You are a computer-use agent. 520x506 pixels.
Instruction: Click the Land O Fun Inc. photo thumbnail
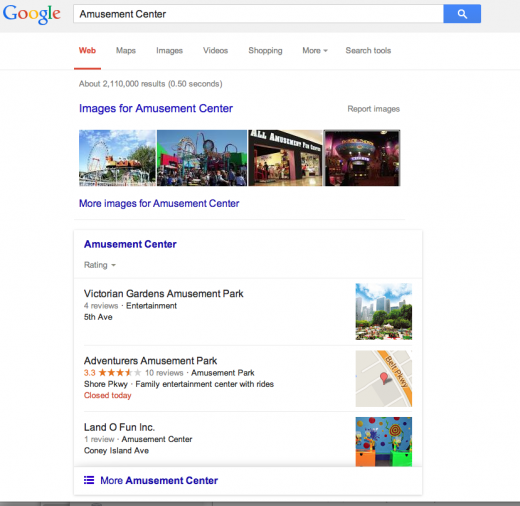point(384,442)
